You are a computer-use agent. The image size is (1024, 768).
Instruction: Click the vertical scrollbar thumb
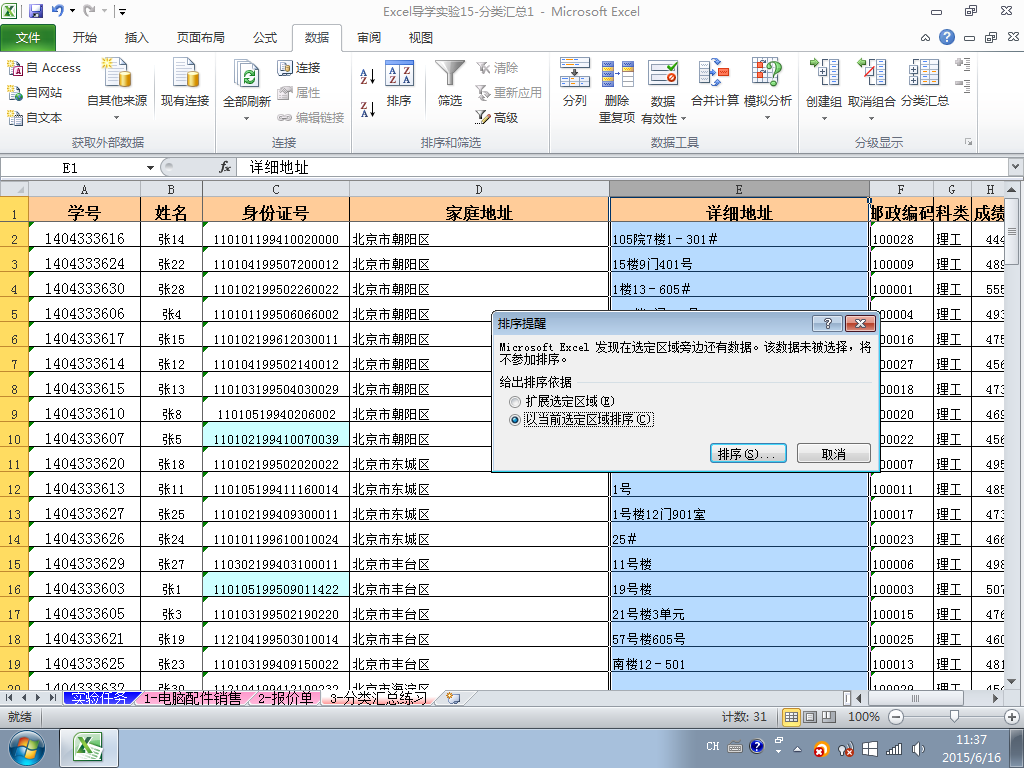(x=1012, y=231)
